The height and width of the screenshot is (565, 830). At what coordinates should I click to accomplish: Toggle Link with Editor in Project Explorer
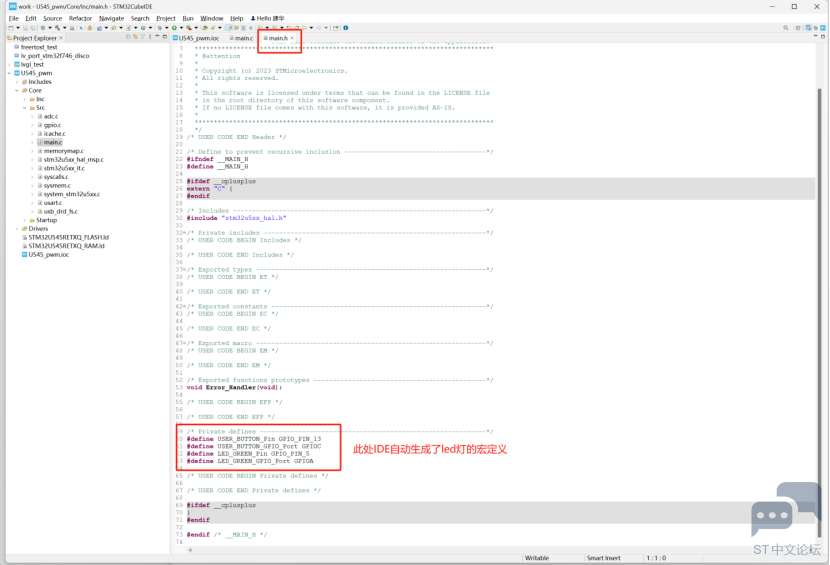[135, 37]
